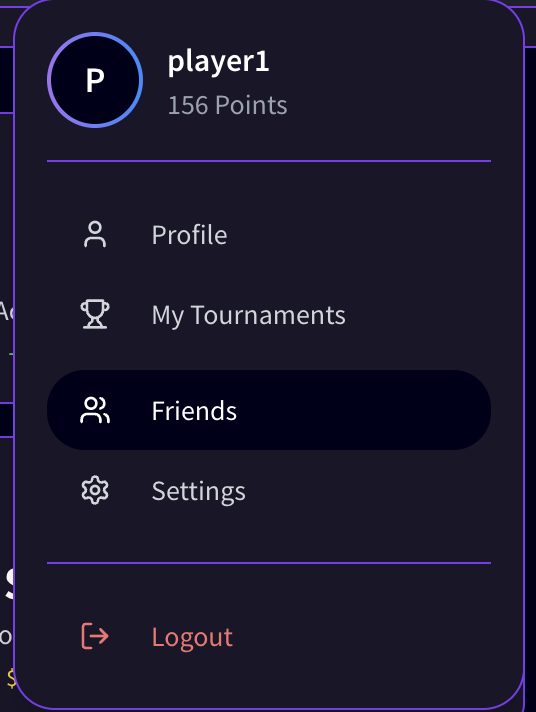Click the purple divider above Logout
The image size is (536, 712).
click(x=269, y=563)
